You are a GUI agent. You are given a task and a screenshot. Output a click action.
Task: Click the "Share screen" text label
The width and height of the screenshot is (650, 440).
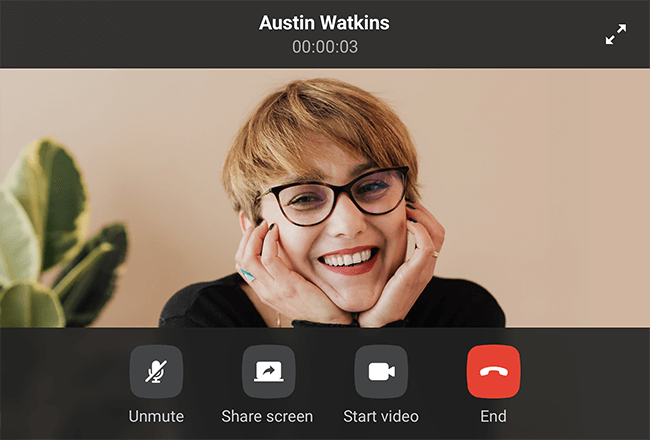point(268,416)
